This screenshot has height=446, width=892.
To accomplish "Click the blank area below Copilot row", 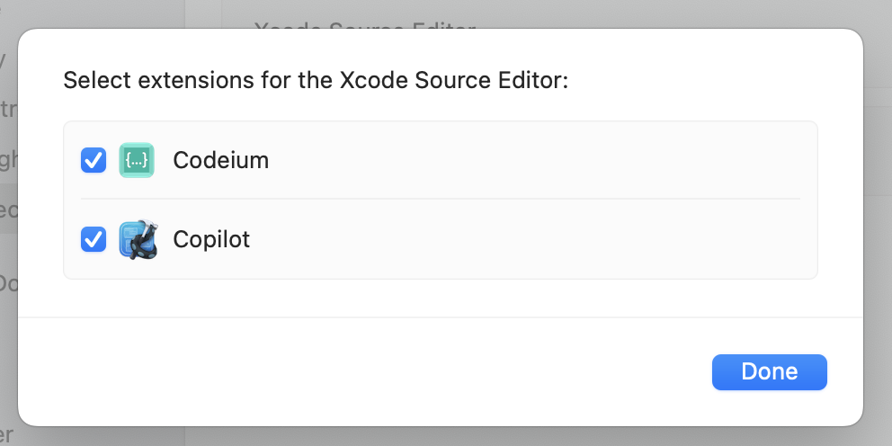I will [x=440, y=298].
